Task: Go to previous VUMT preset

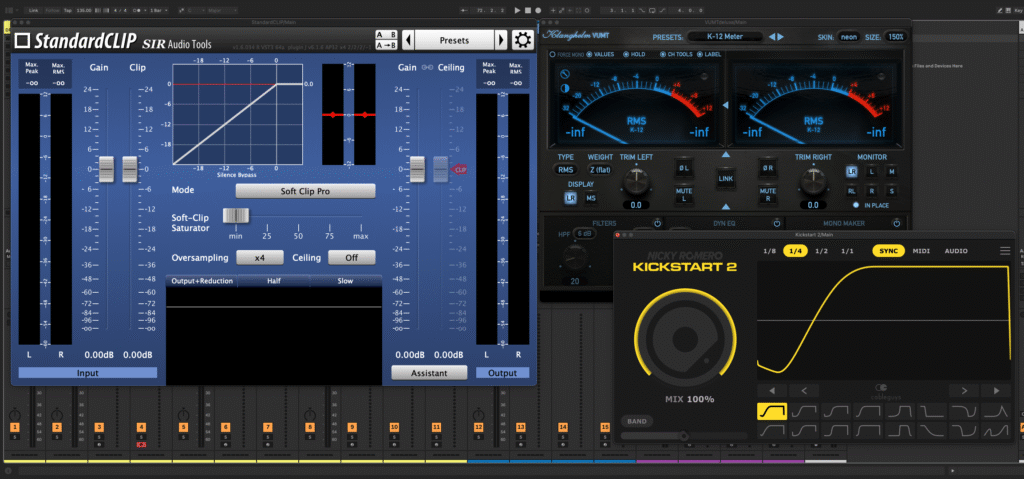Action: 772,37
